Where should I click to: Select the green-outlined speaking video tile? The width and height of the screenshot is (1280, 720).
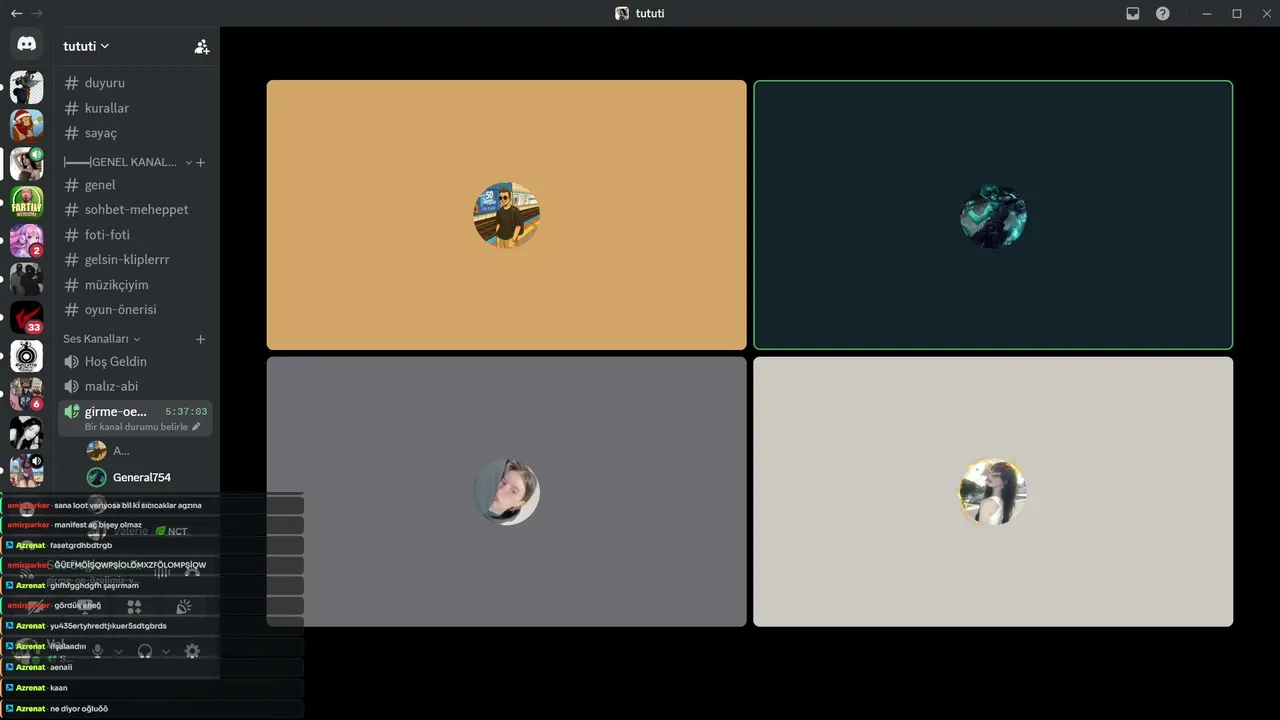pyautogui.click(x=993, y=215)
